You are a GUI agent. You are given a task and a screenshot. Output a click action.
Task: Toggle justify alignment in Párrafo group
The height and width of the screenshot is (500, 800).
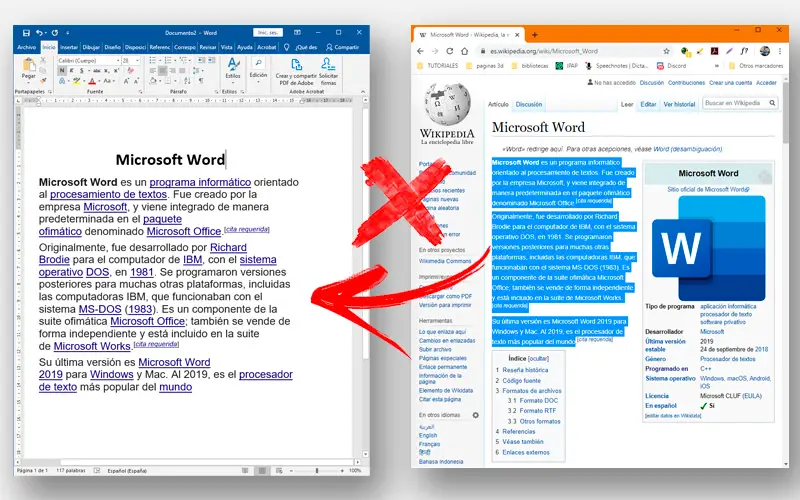click(182, 70)
